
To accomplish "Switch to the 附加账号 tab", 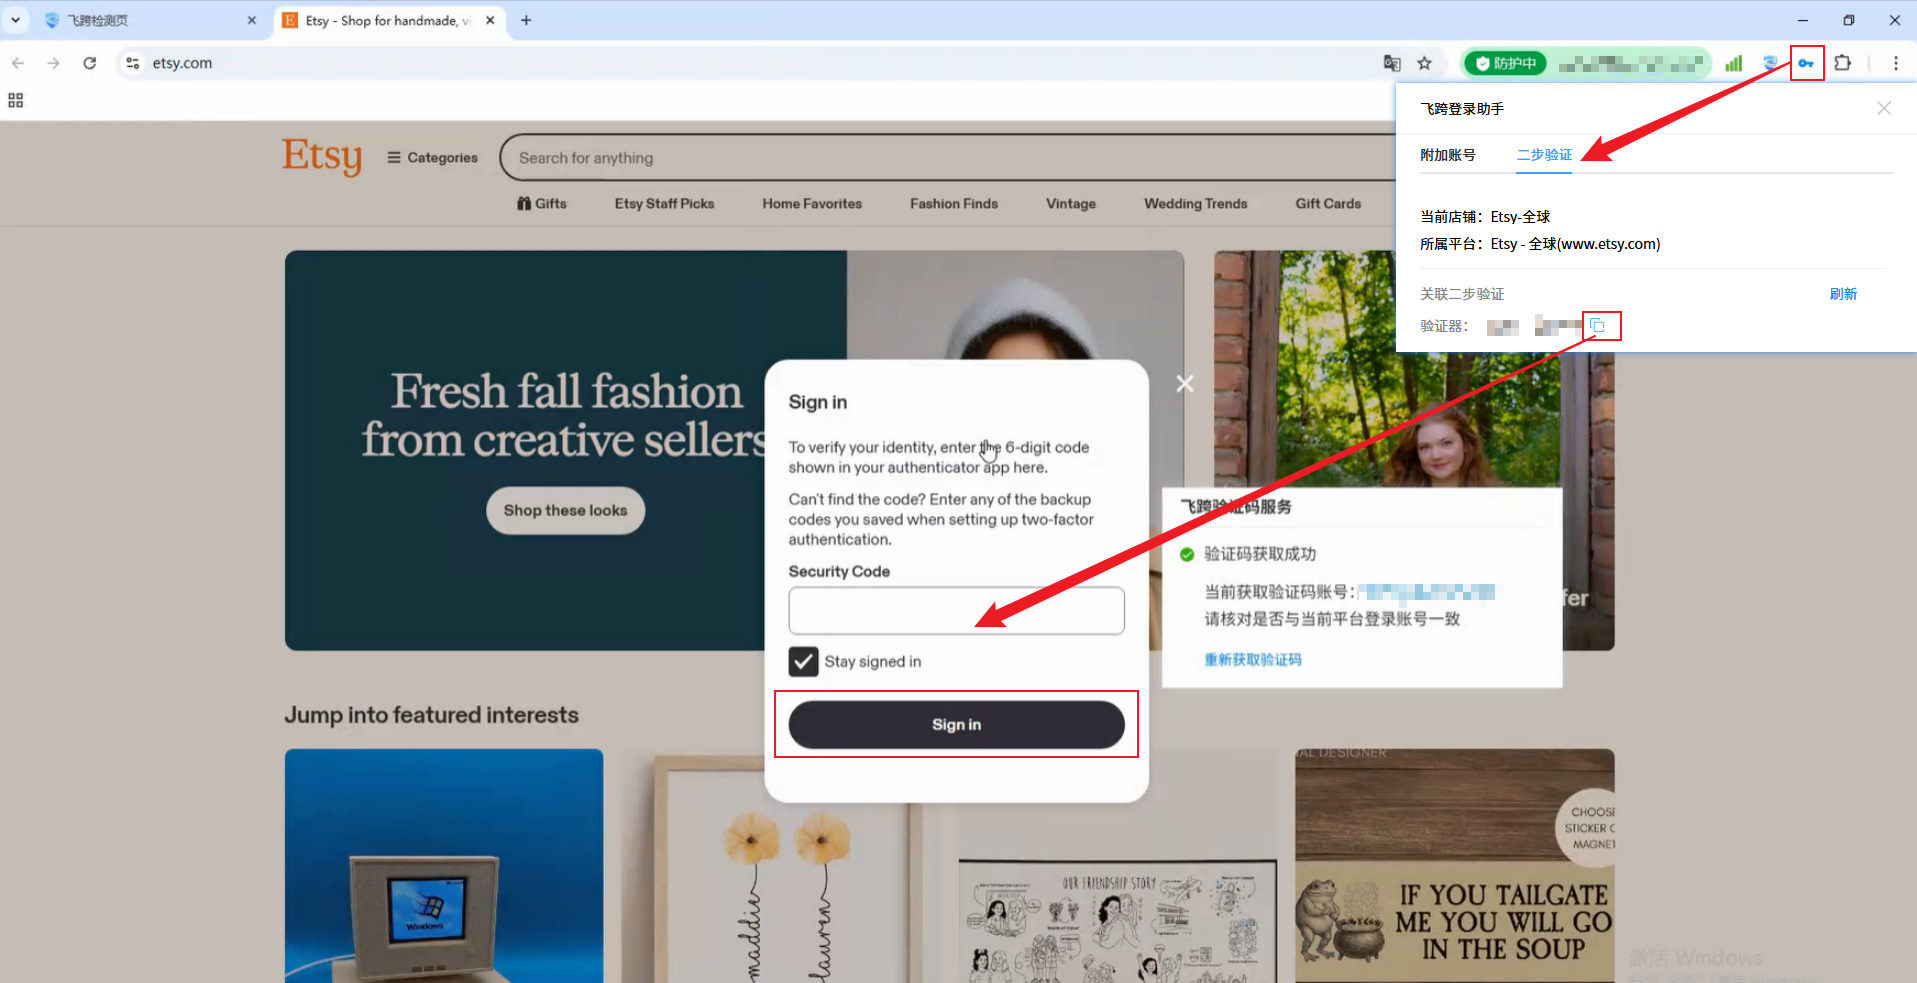I will [x=1447, y=155].
